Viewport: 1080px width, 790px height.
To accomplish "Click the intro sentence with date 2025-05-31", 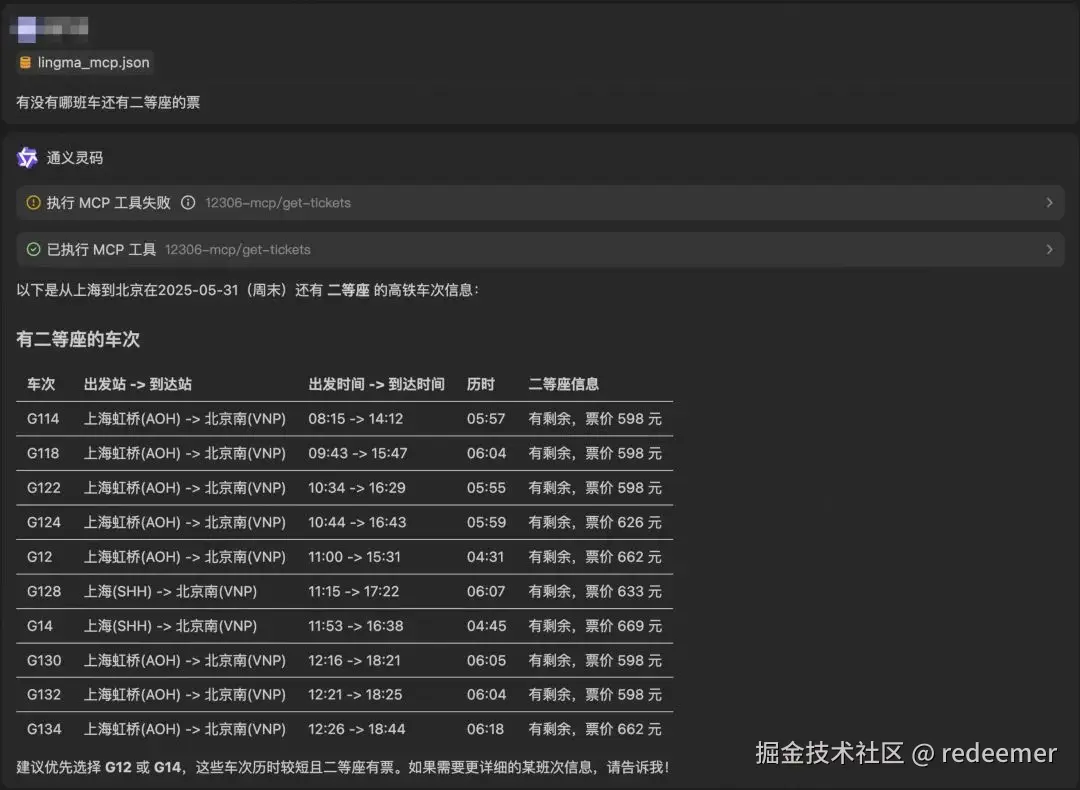I will click(x=247, y=290).
